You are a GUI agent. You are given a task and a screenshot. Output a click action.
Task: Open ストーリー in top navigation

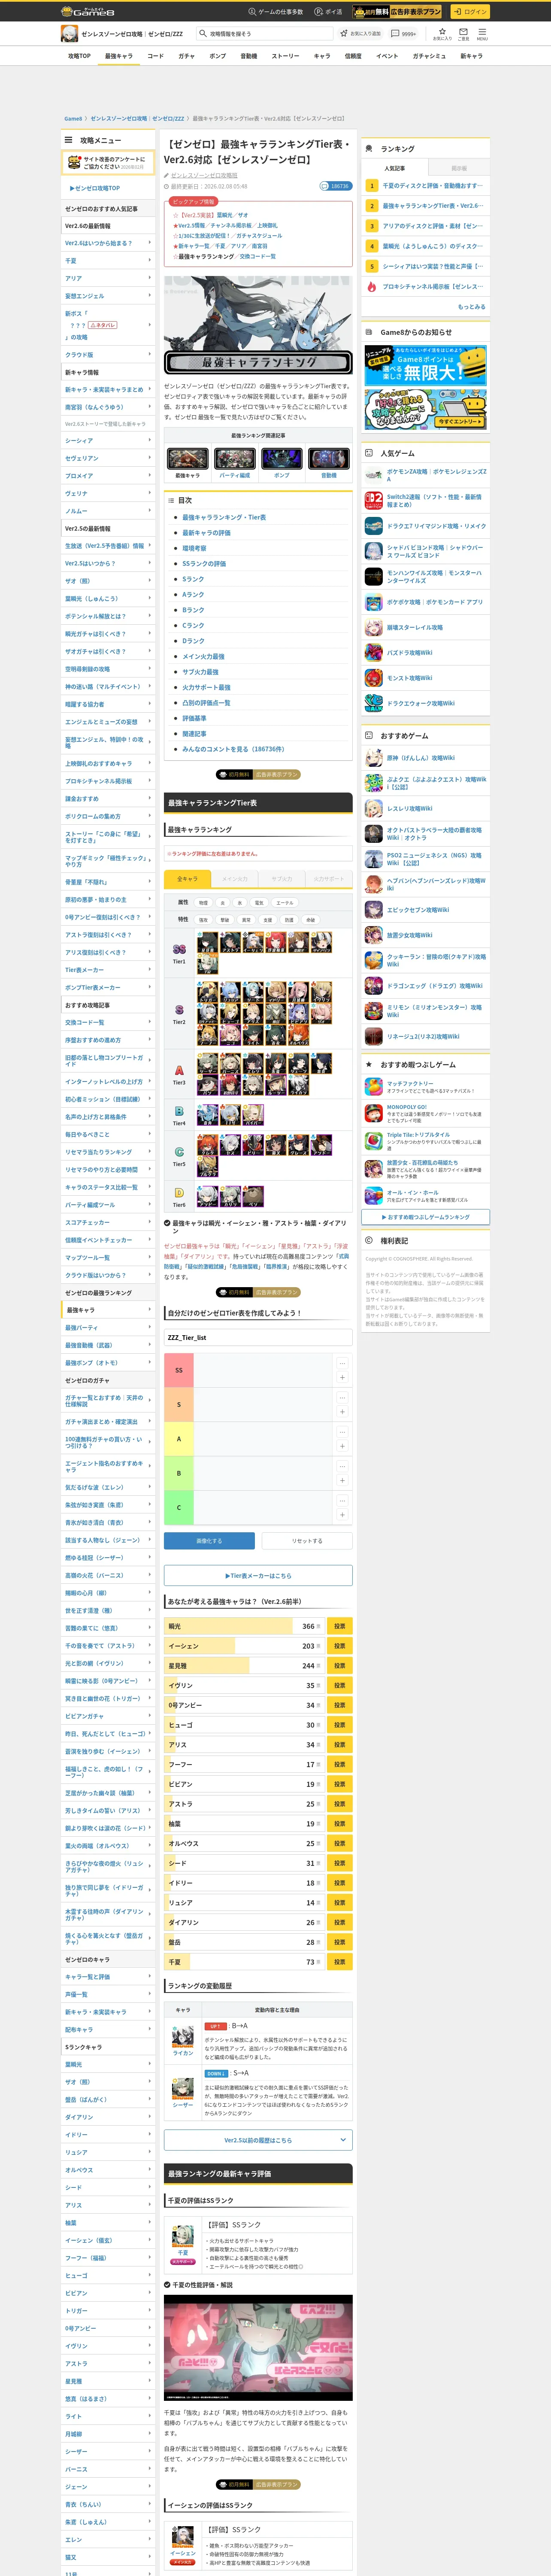285,56
